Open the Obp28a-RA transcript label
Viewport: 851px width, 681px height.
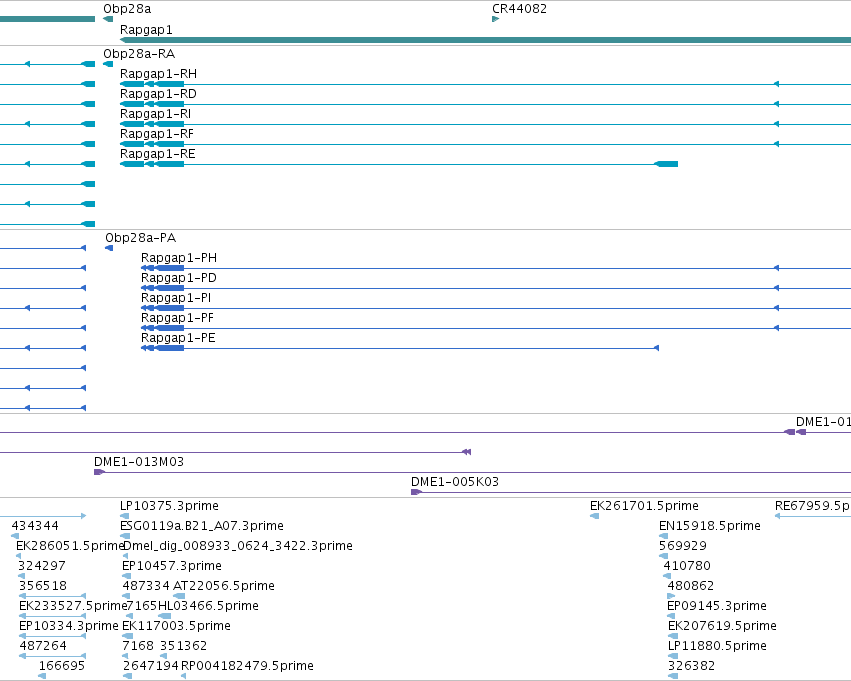(x=139, y=54)
